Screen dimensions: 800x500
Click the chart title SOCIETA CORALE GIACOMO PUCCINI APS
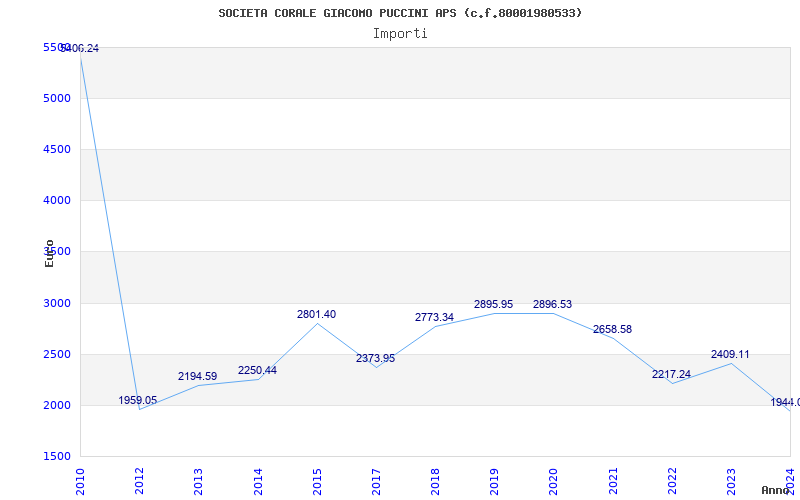click(400, 13)
